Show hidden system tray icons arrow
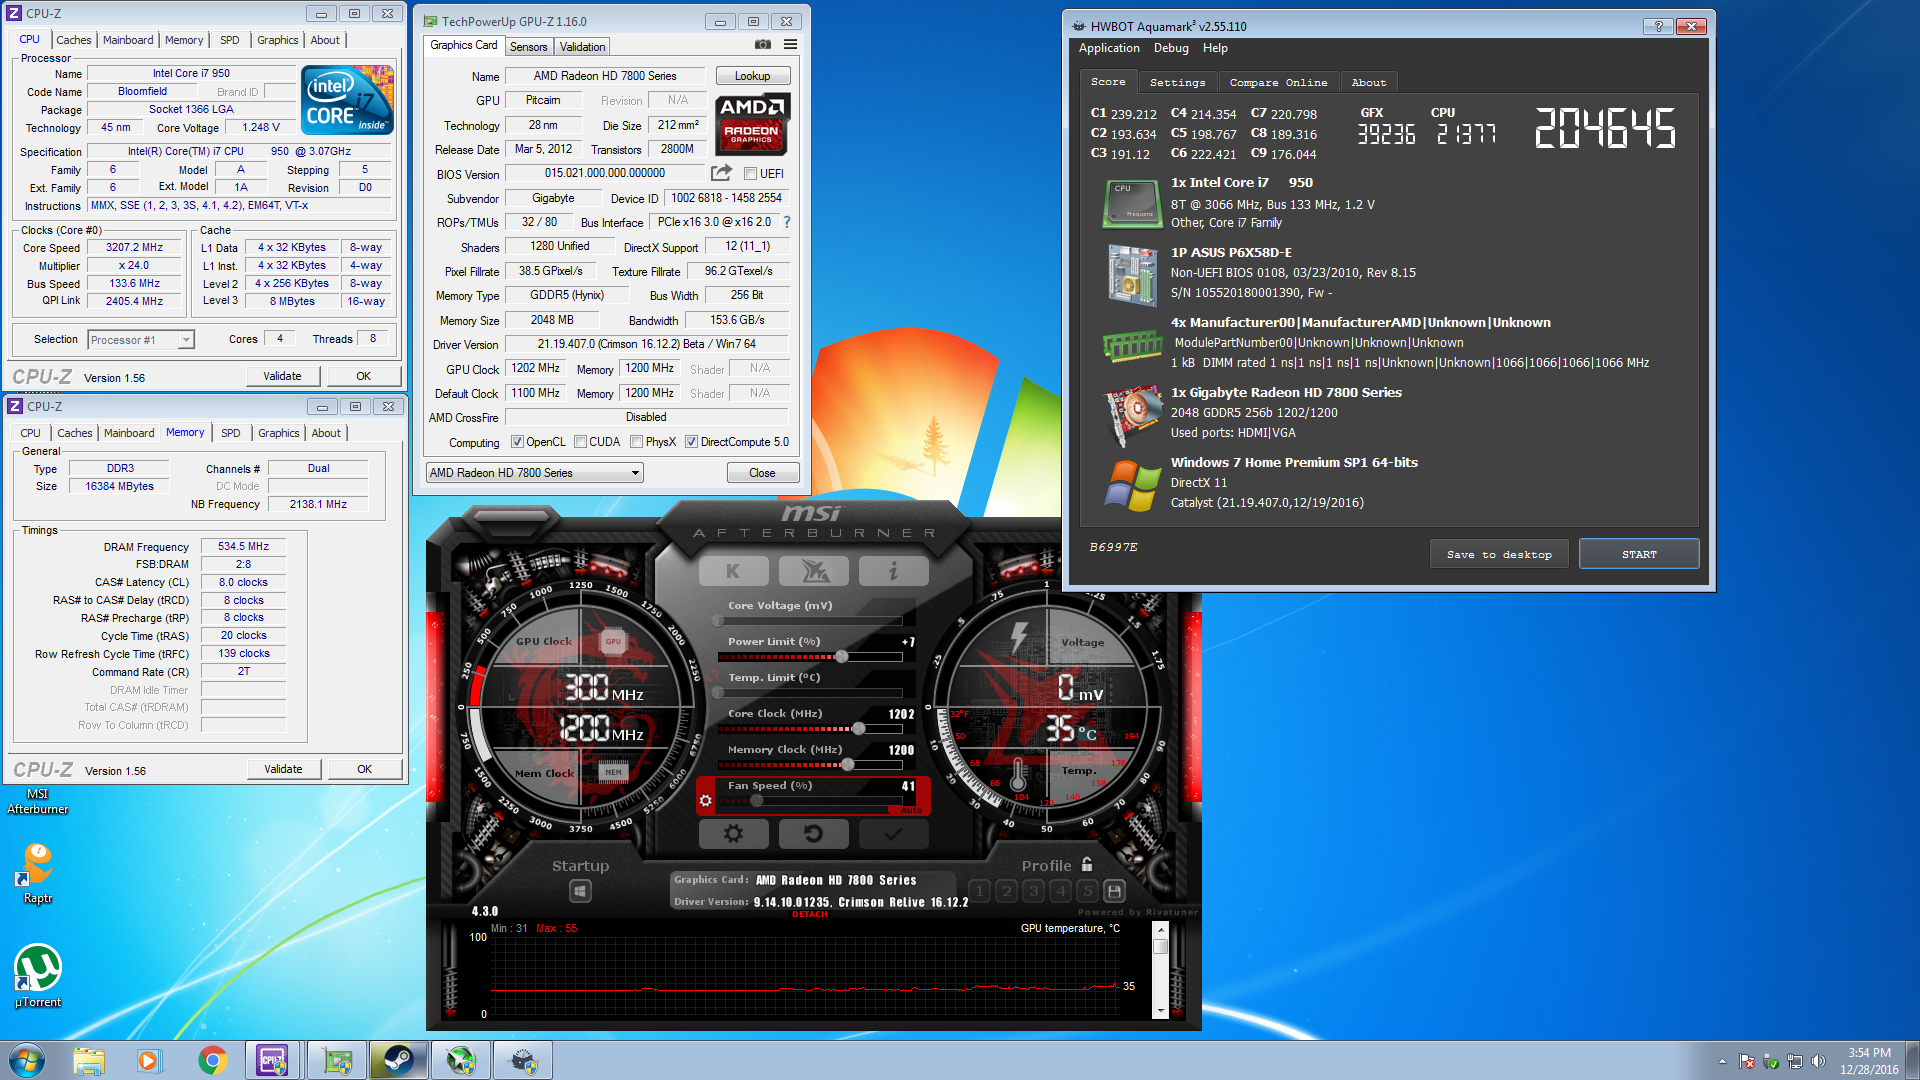This screenshot has width=1920, height=1080. 1722,1061
